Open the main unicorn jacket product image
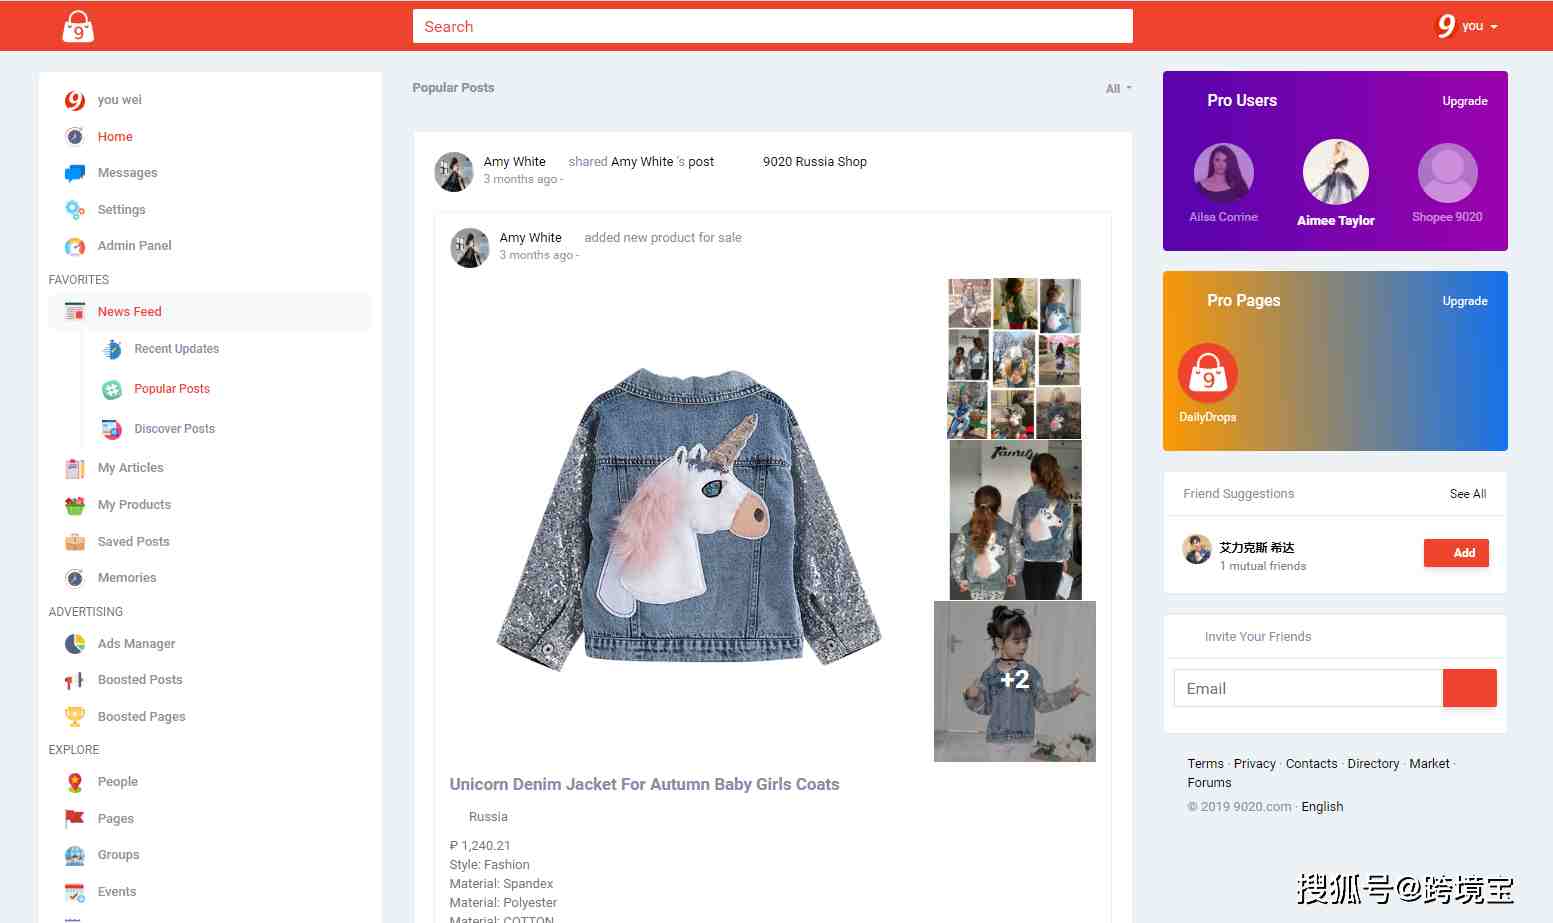The width and height of the screenshot is (1553, 923). point(689,520)
